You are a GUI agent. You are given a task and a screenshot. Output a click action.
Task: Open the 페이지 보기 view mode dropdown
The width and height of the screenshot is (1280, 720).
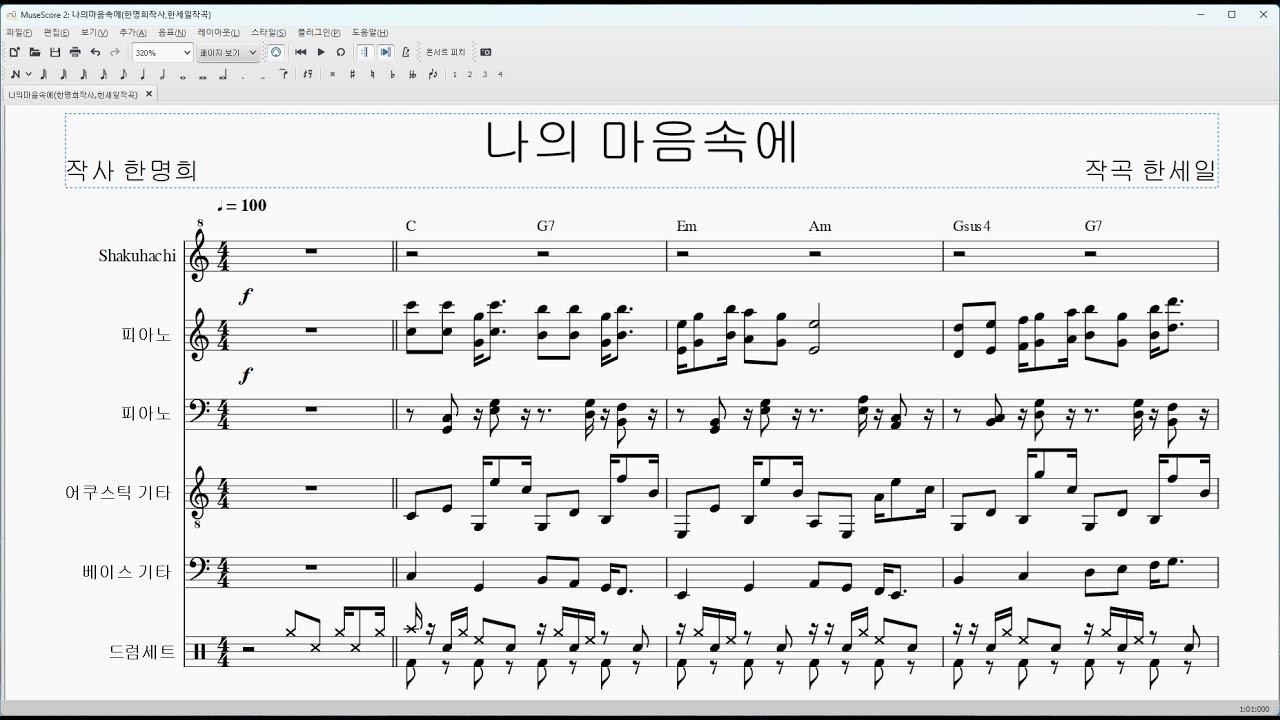tap(227, 52)
